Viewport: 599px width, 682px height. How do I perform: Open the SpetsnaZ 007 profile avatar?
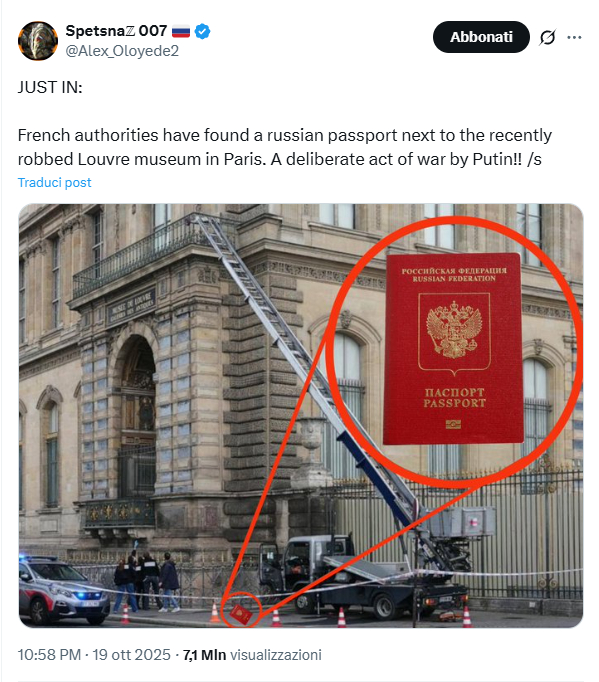click(x=38, y=40)
